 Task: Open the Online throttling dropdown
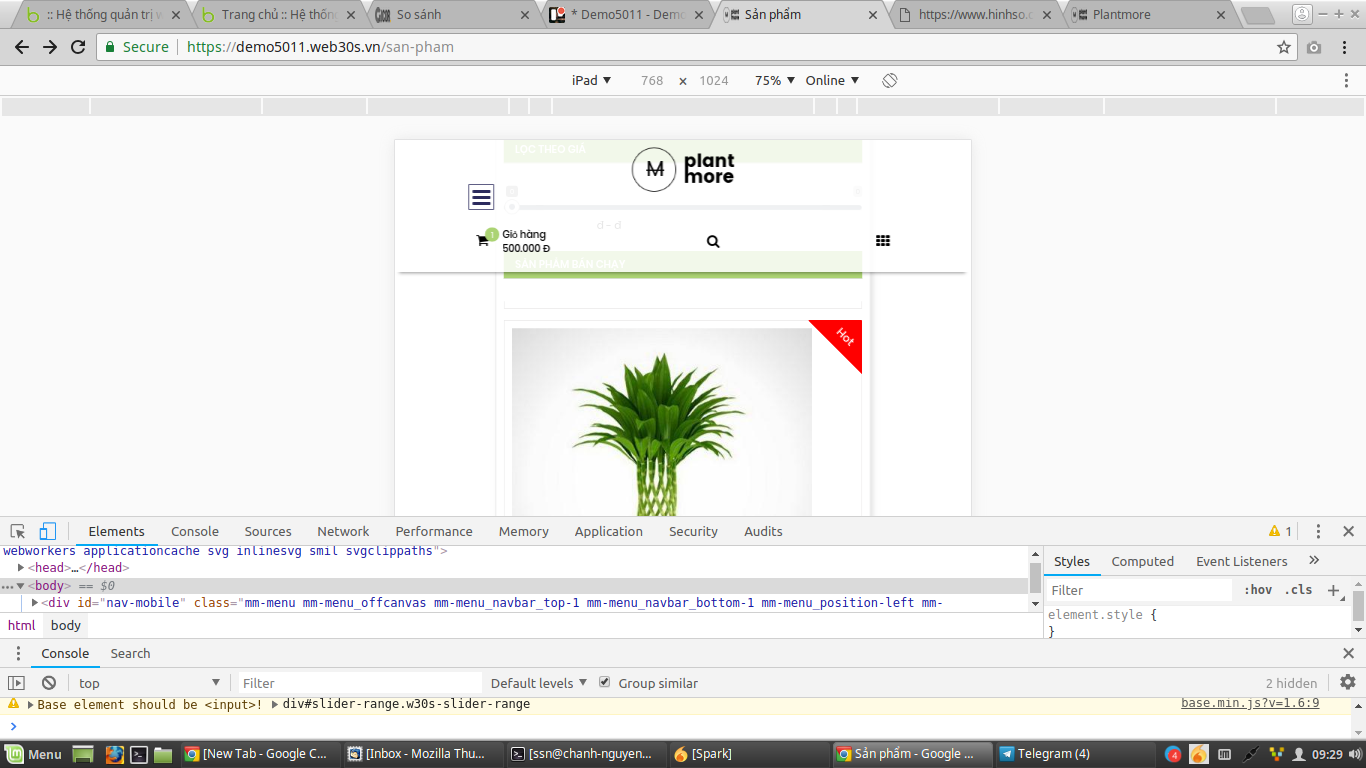832,80
